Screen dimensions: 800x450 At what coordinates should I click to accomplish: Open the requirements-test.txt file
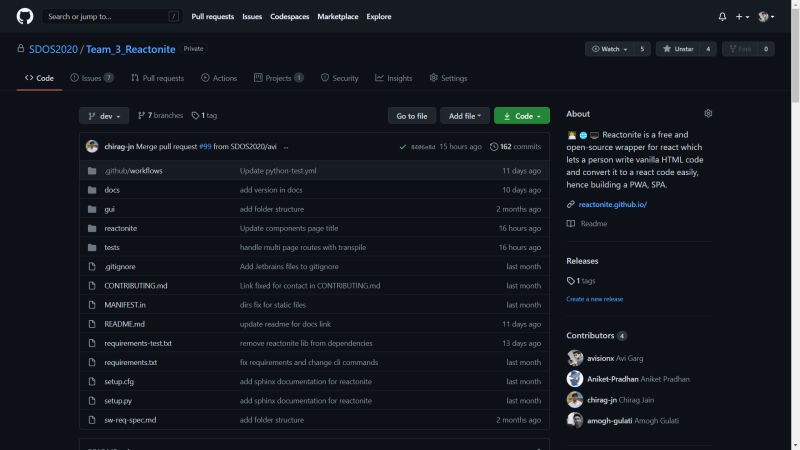[138, 343]
